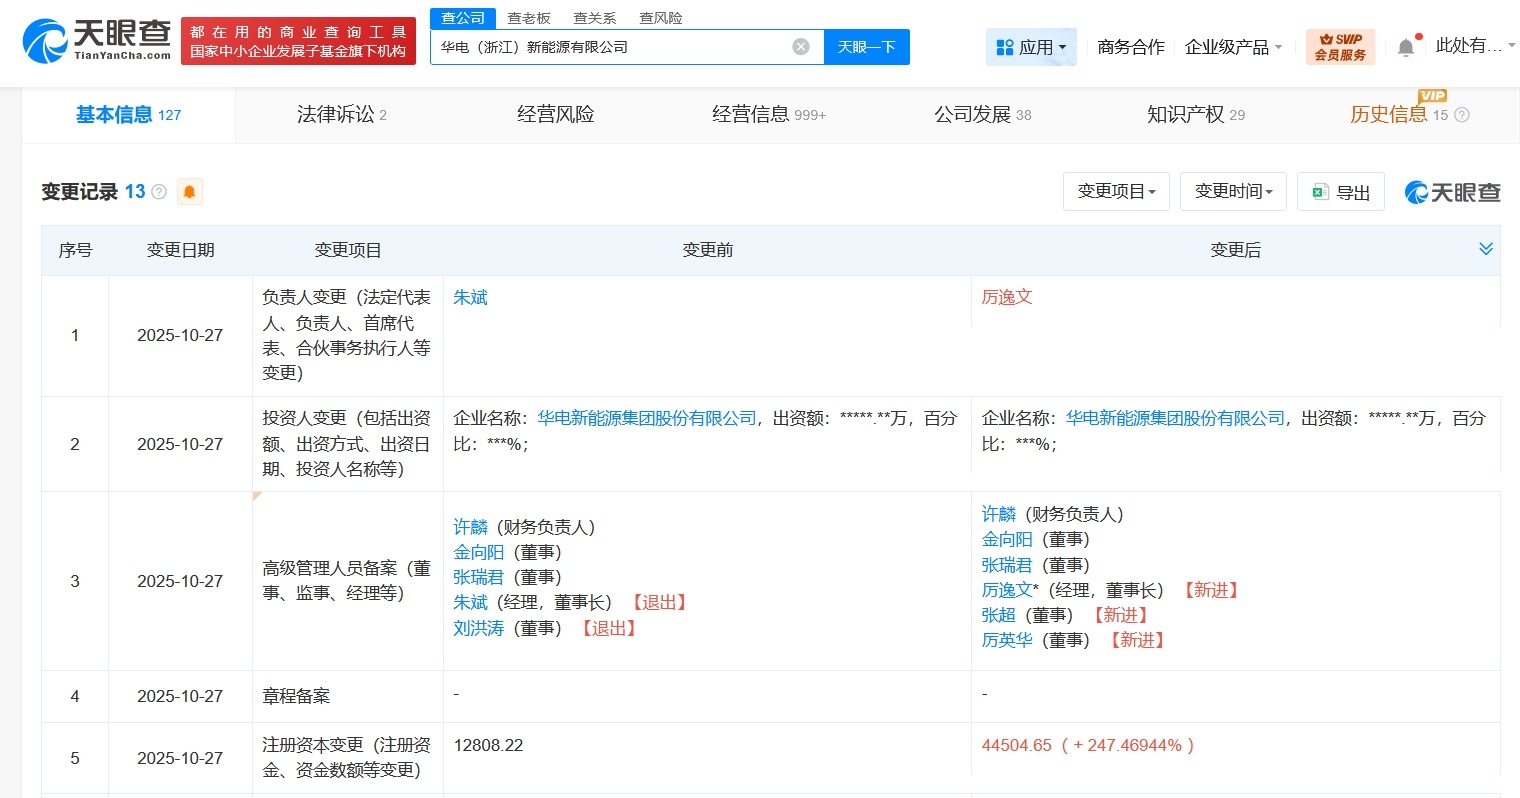This screenshot has width=1520, height=798.
Task: Click inside the company search input field
Action: click(x=610, y=46)
